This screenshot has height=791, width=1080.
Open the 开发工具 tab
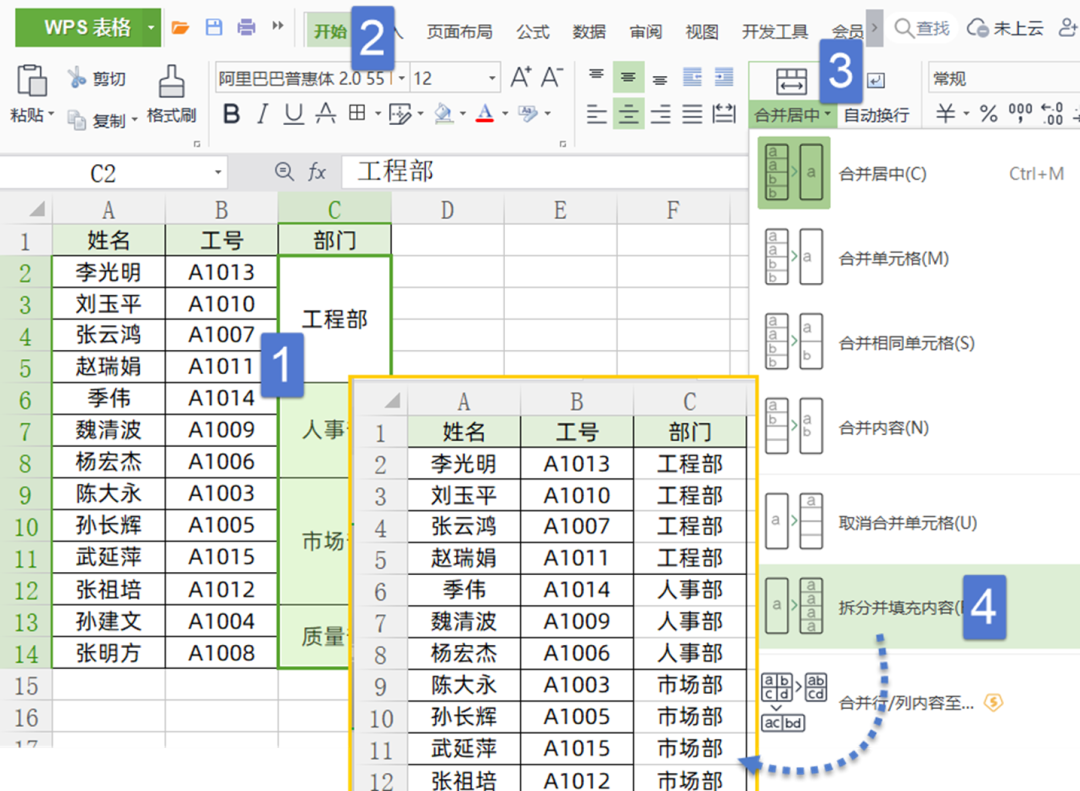pos(775,32)
